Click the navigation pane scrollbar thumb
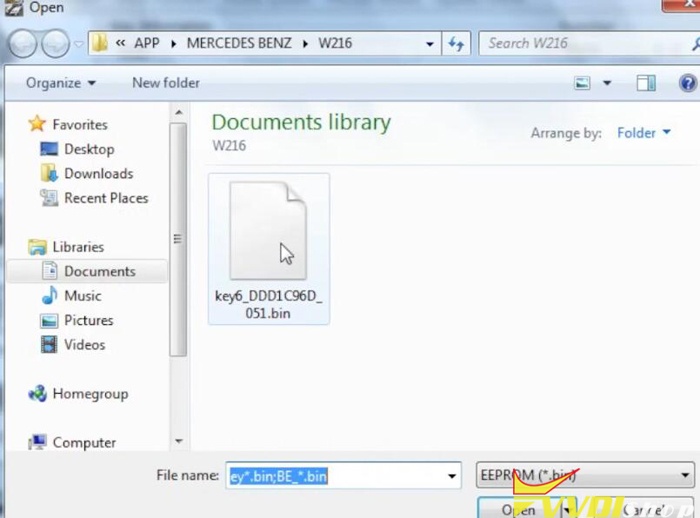The image size is (700, 518). [178, 239]
